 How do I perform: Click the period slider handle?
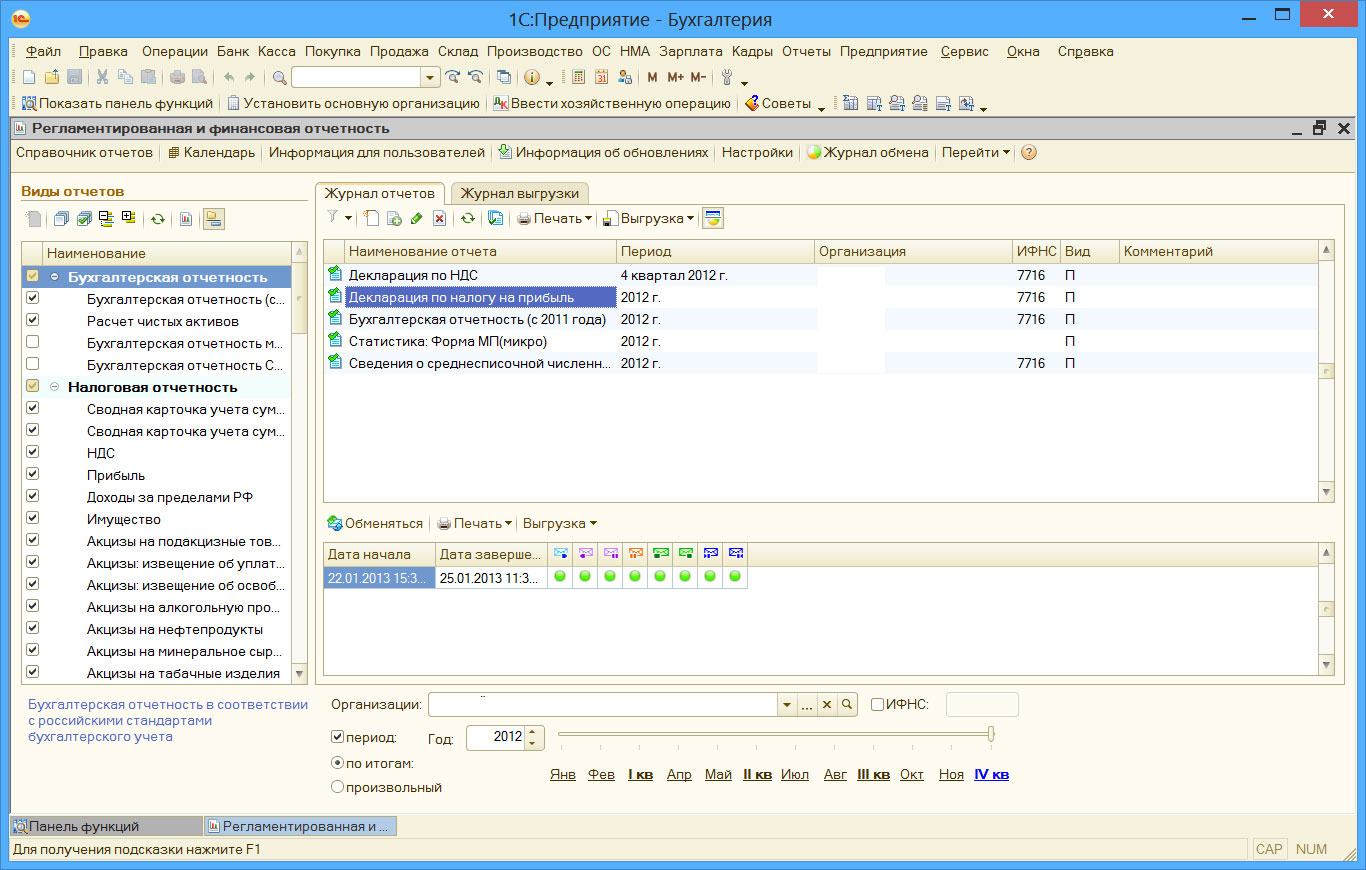point(991,734)
